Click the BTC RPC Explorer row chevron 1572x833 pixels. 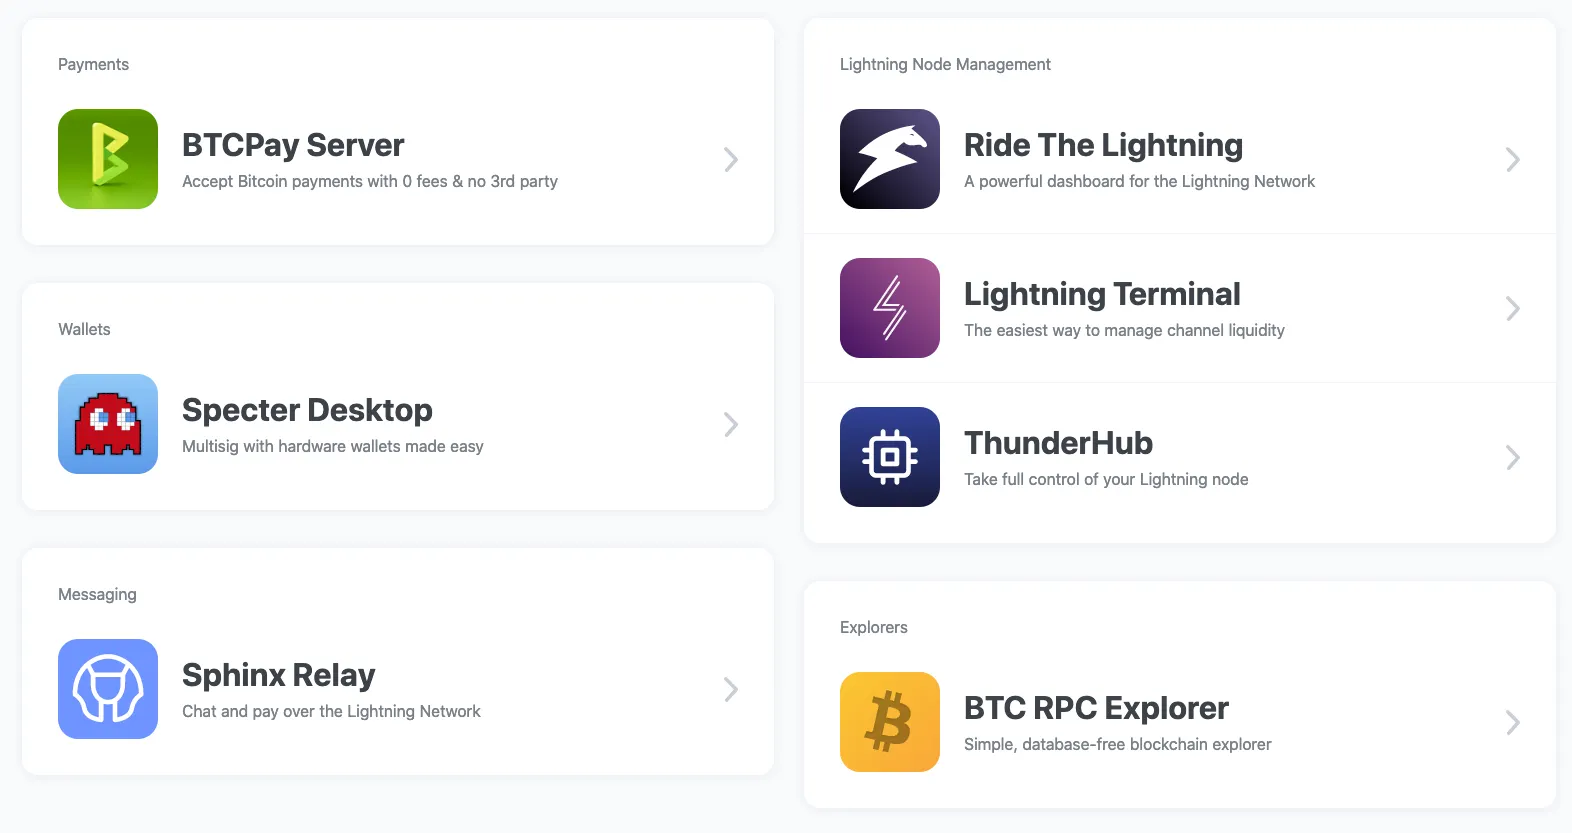click(1513, 723)
